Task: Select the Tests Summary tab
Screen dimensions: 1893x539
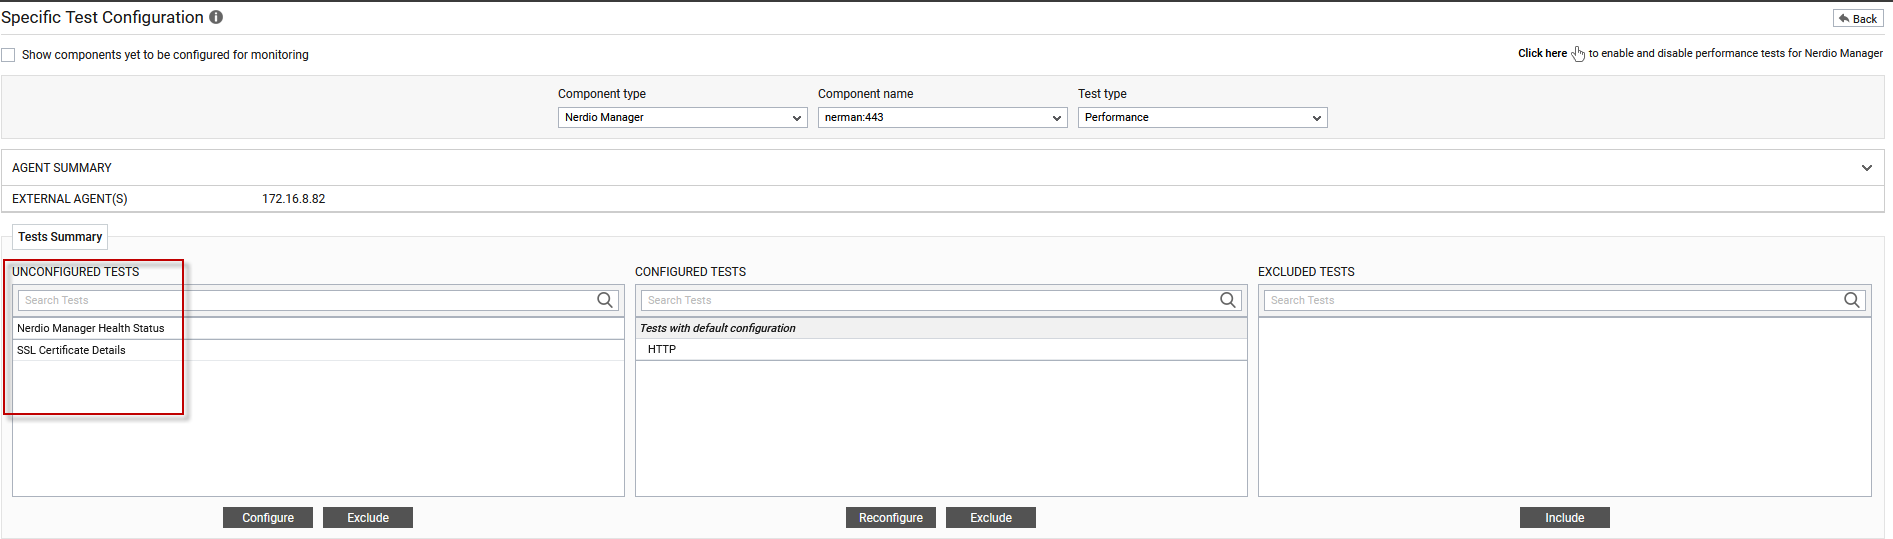Action: point(60,237)
